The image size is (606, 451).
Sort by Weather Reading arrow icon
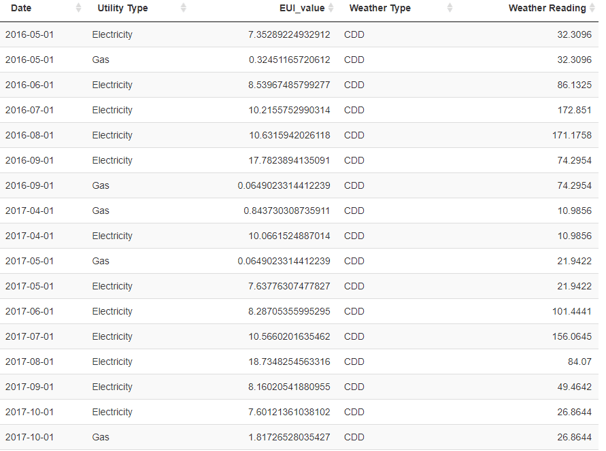592,8
